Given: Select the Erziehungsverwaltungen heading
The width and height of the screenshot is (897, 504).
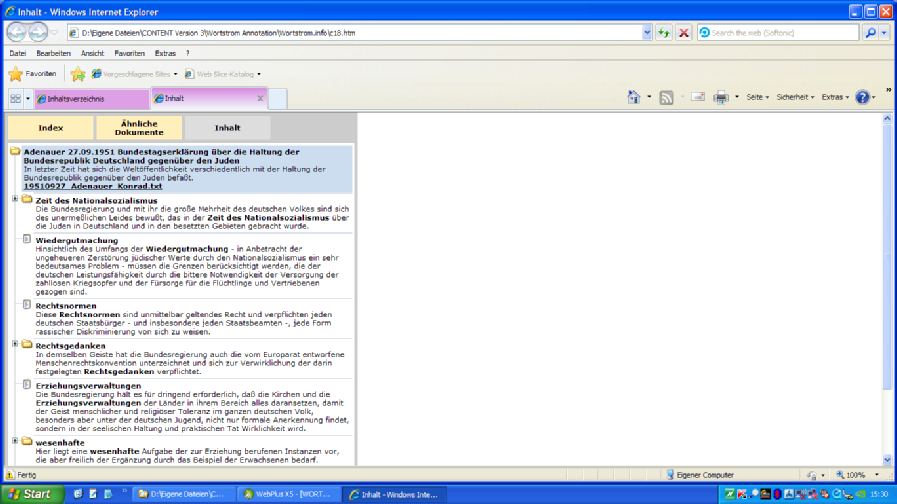Looking at the screenshot, I should [x=88, y=386].
